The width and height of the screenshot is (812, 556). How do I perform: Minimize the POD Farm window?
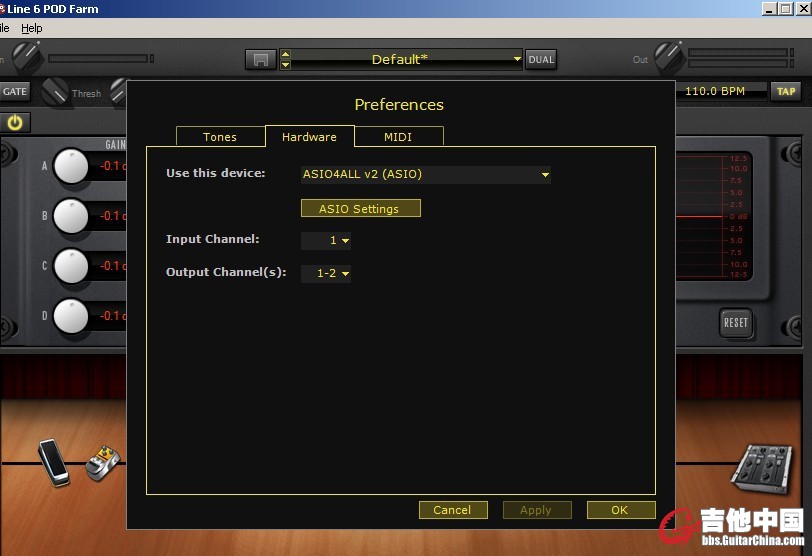770,8
